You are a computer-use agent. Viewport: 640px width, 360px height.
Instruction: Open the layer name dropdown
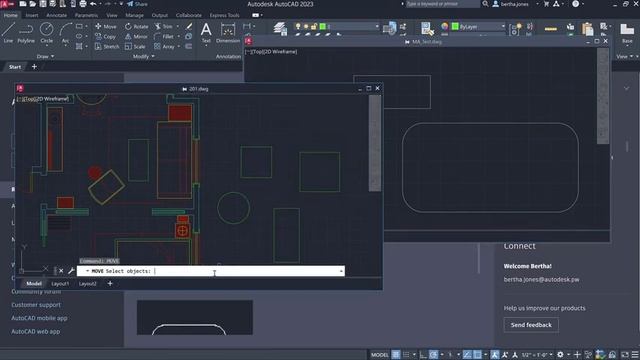click(x=377, y=26)
